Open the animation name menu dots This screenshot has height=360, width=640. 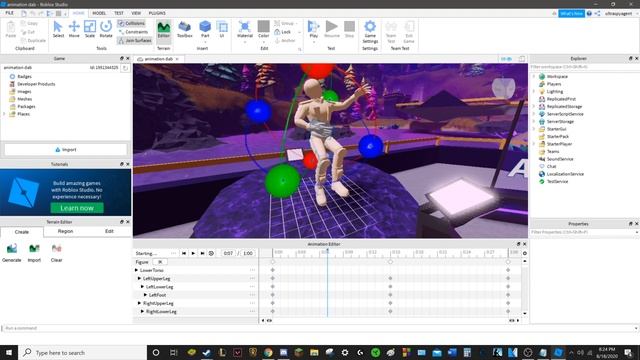tap(173, 253)
